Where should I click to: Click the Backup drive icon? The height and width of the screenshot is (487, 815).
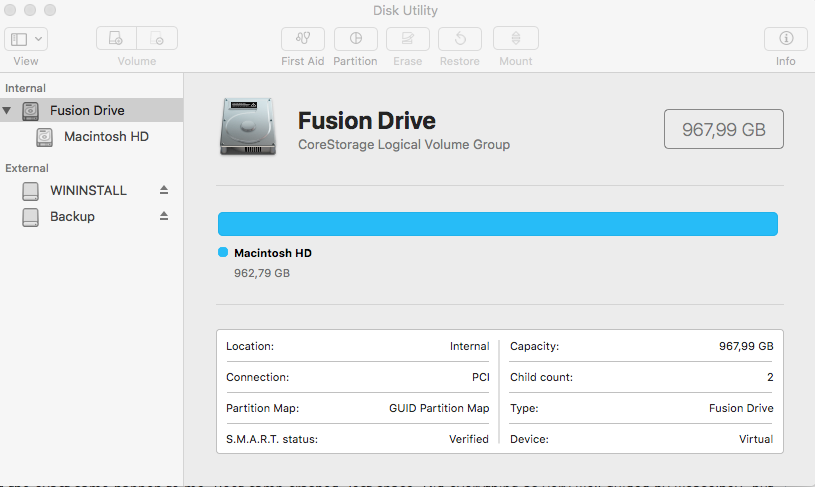coord(31,217)
